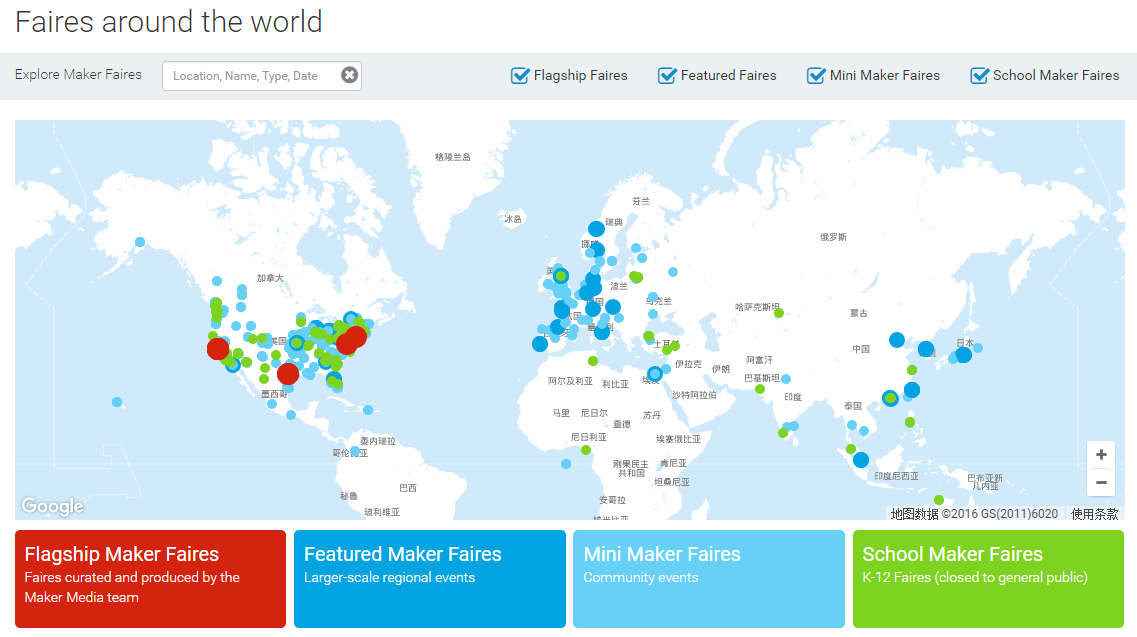Viewport: 1137px width, 637px height.
Task: Click the green school marker in Algeria
Action: pos(593,361)
